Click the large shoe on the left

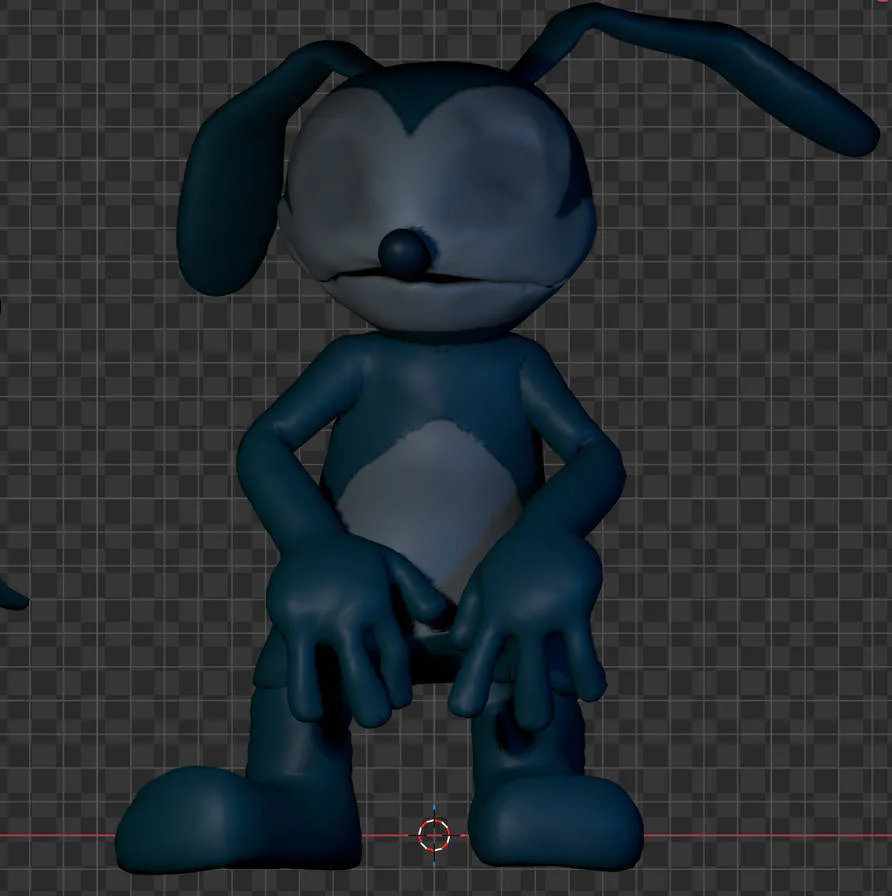(x=238, y=820)
